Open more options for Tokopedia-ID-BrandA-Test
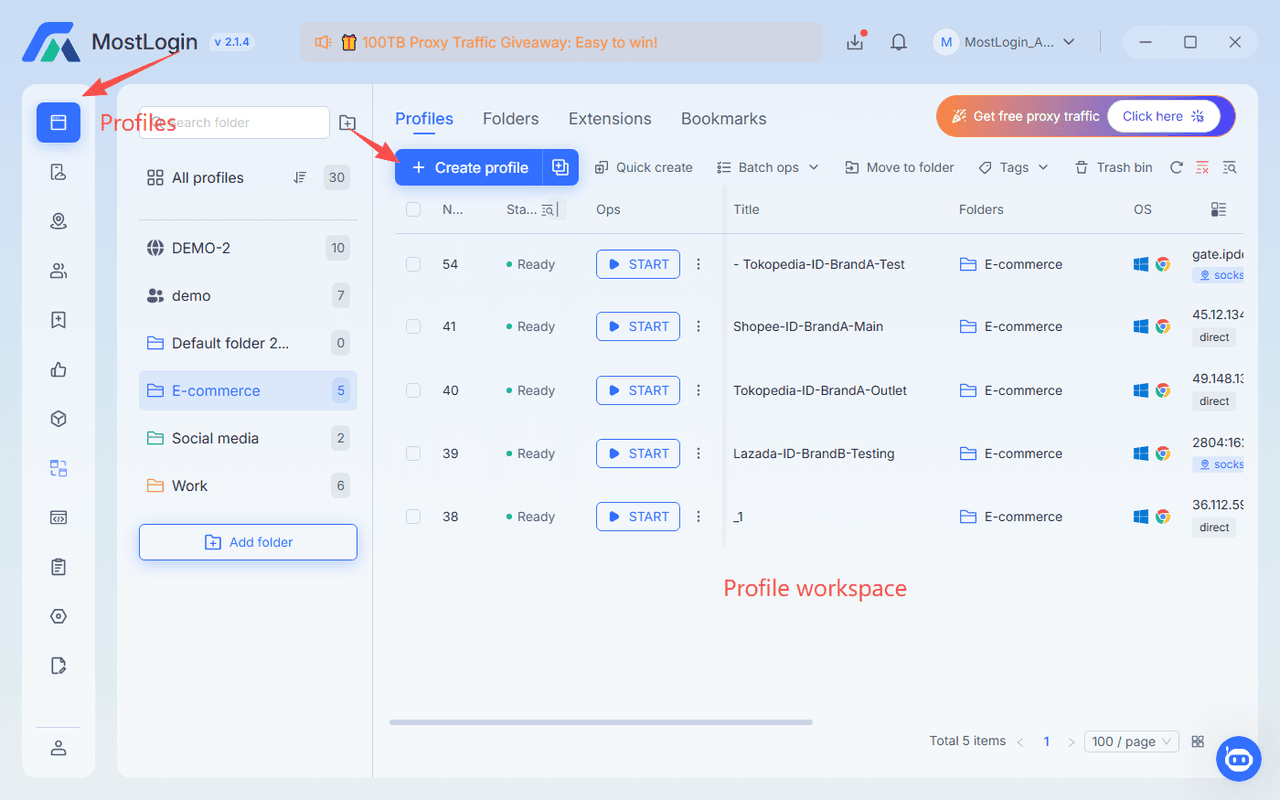The image size is (1280, 800). (699, 264)
